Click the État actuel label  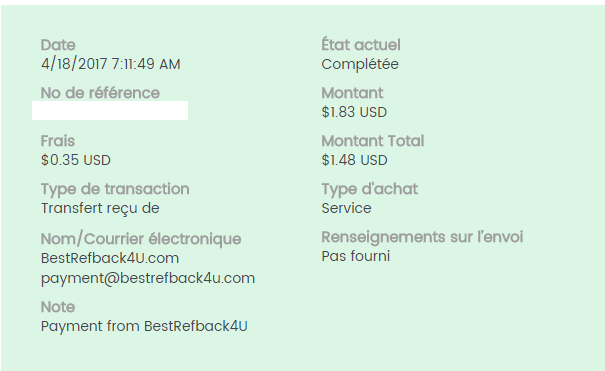361,45
